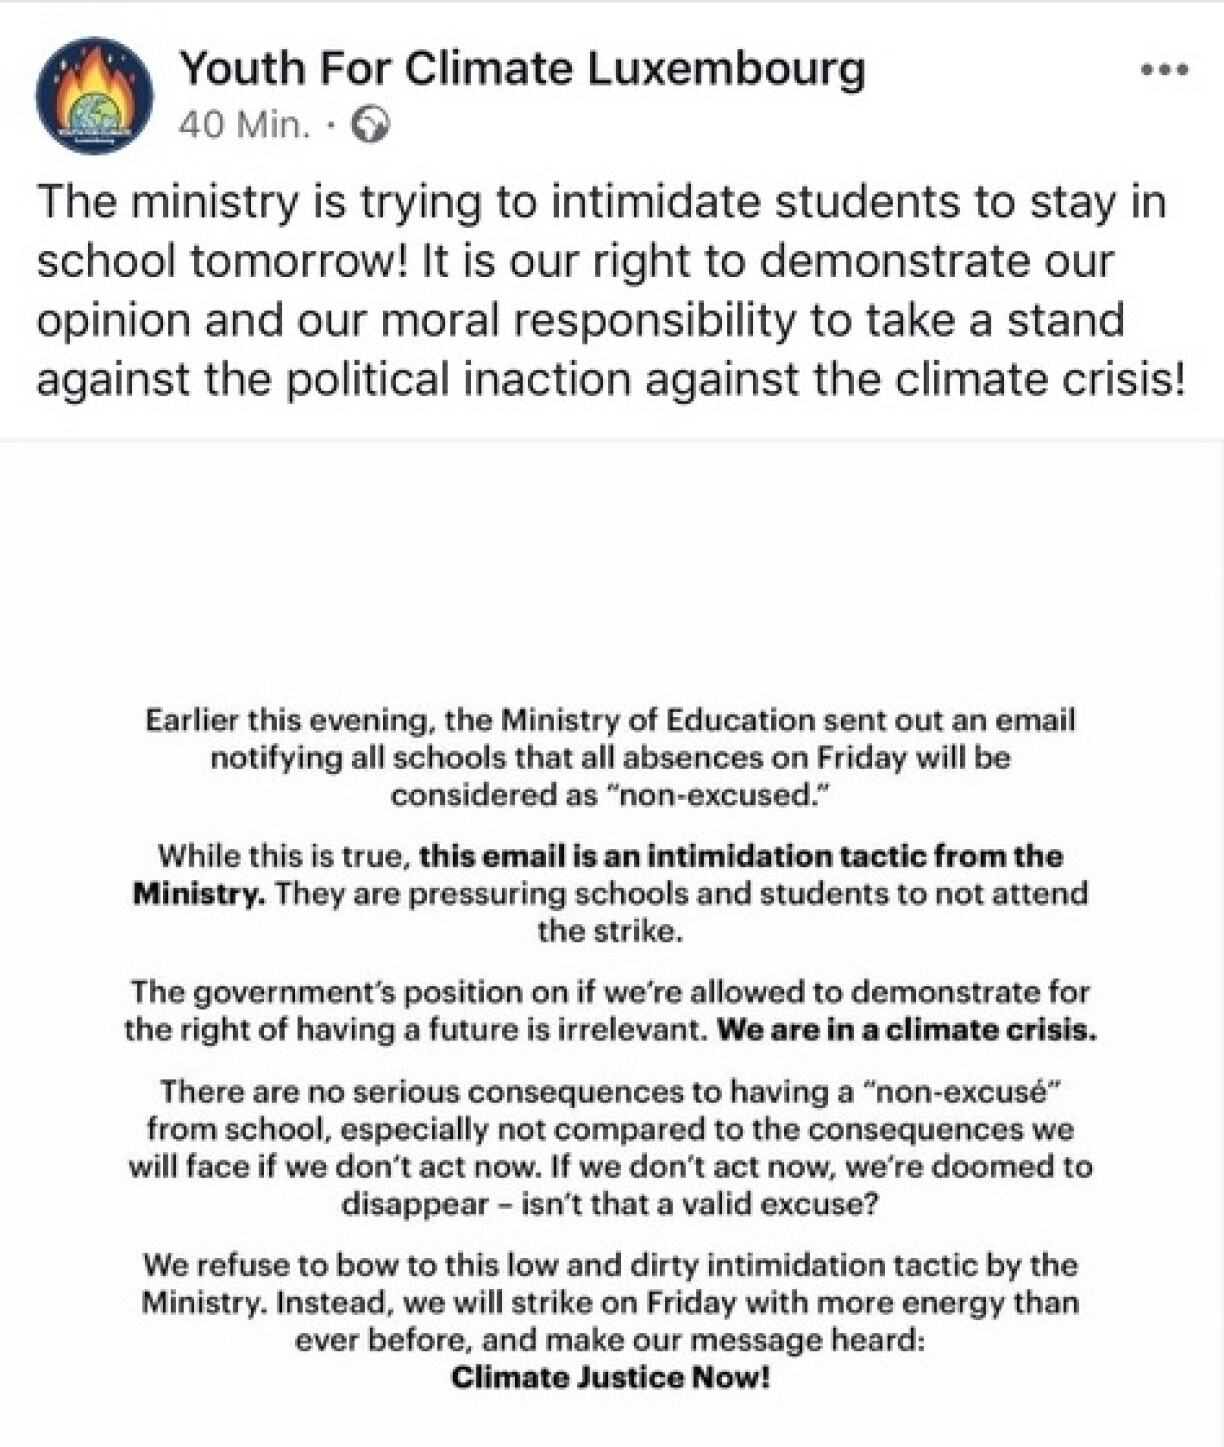Click the "40 Min." post timestamp
This screenshot has height=1447, width=1224.
pos(244,125)
